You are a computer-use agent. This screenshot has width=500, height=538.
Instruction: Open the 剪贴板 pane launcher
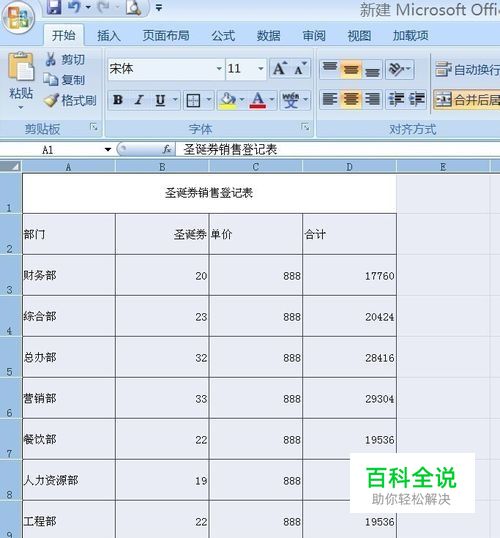pyautogui.click(x=93, y=127)
